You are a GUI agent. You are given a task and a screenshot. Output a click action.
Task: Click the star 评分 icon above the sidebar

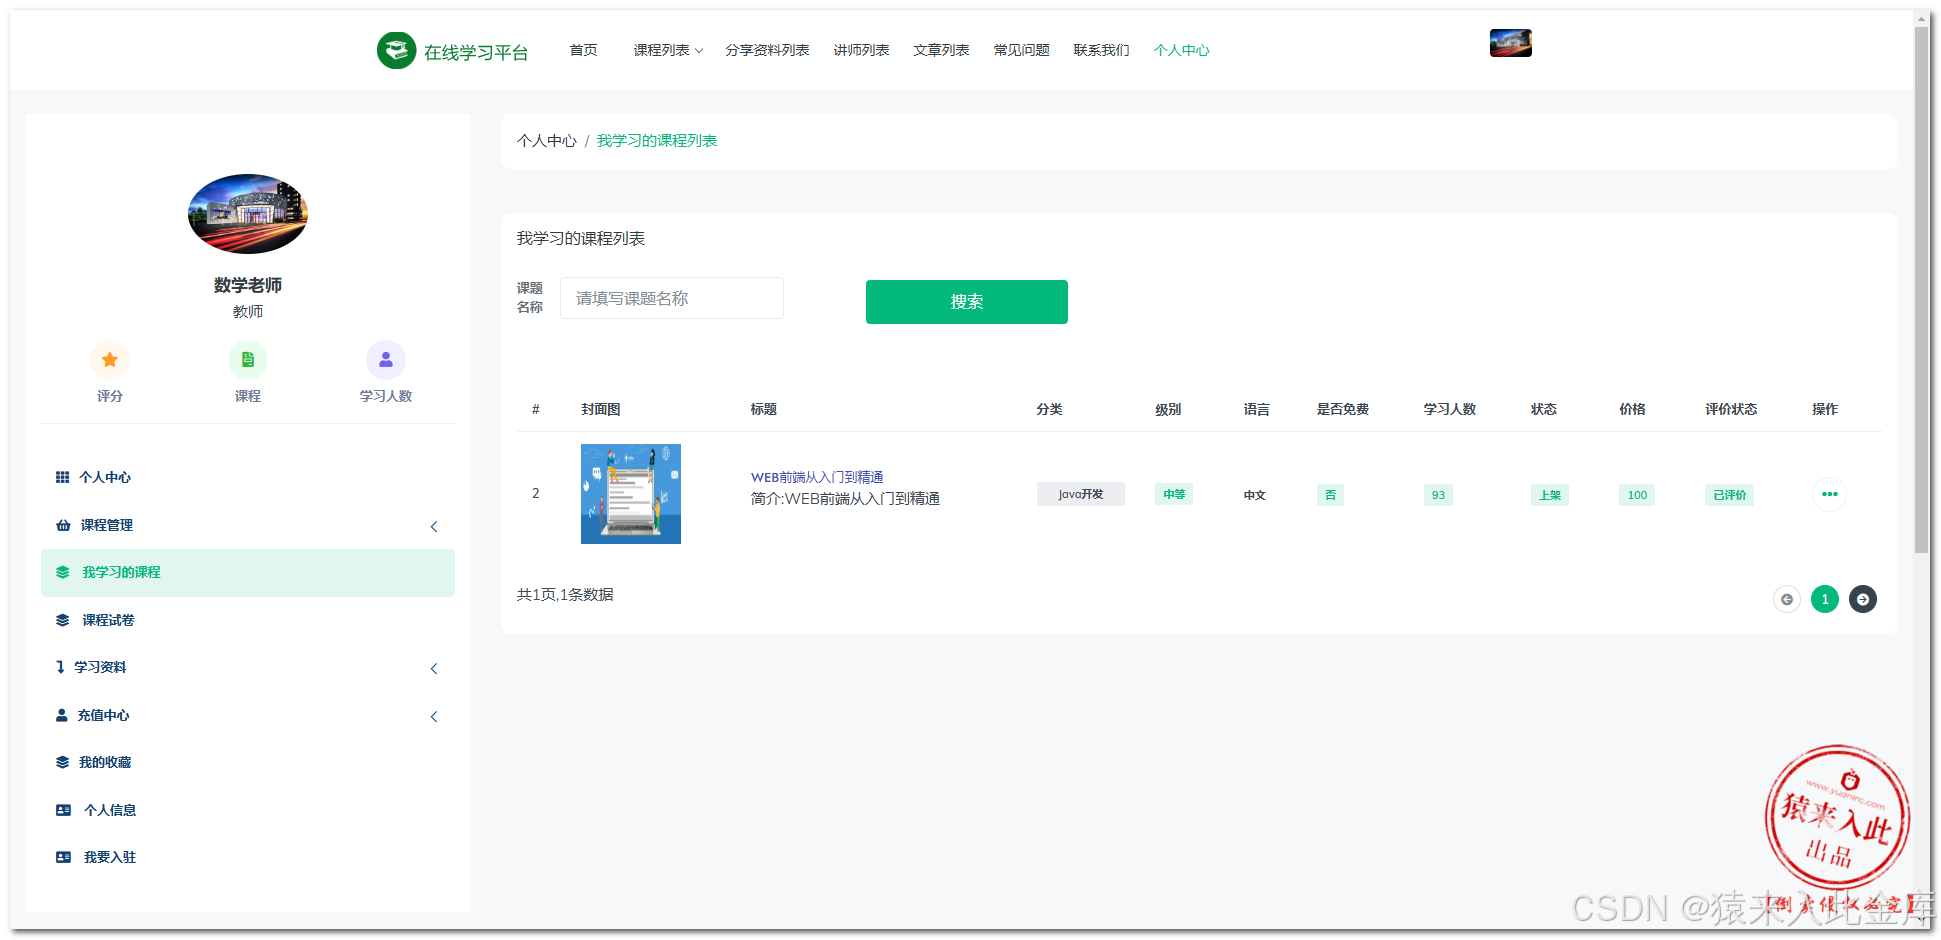110,359
